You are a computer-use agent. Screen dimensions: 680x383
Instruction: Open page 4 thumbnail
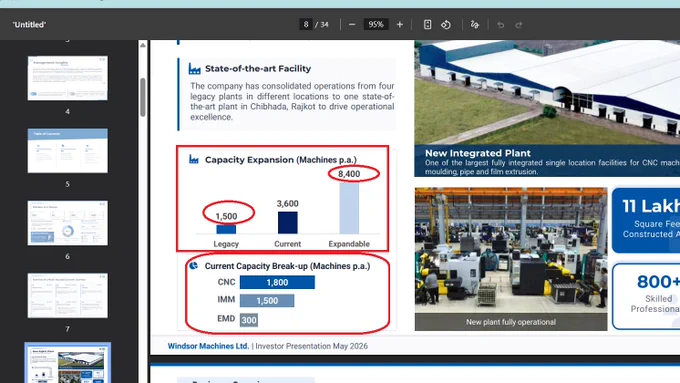pos(68,78)
